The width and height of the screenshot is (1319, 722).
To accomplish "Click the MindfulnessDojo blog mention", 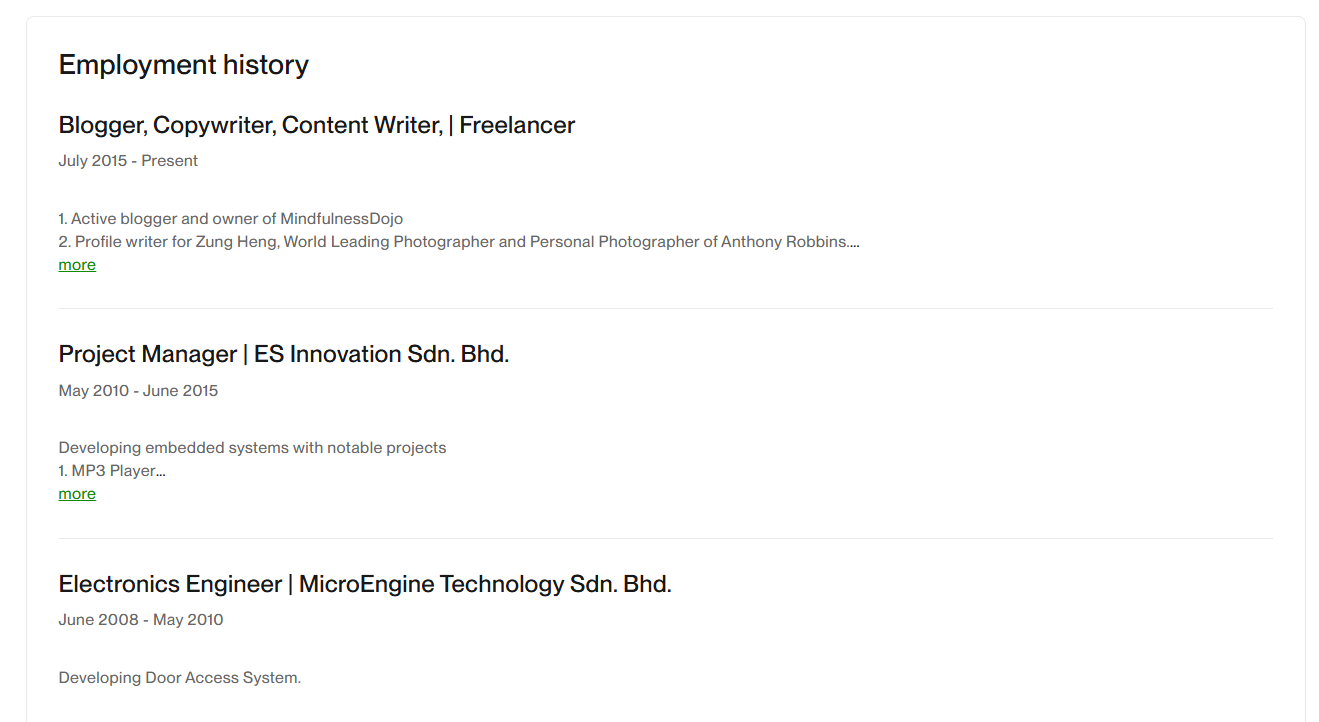I will [x=231, y=218].
